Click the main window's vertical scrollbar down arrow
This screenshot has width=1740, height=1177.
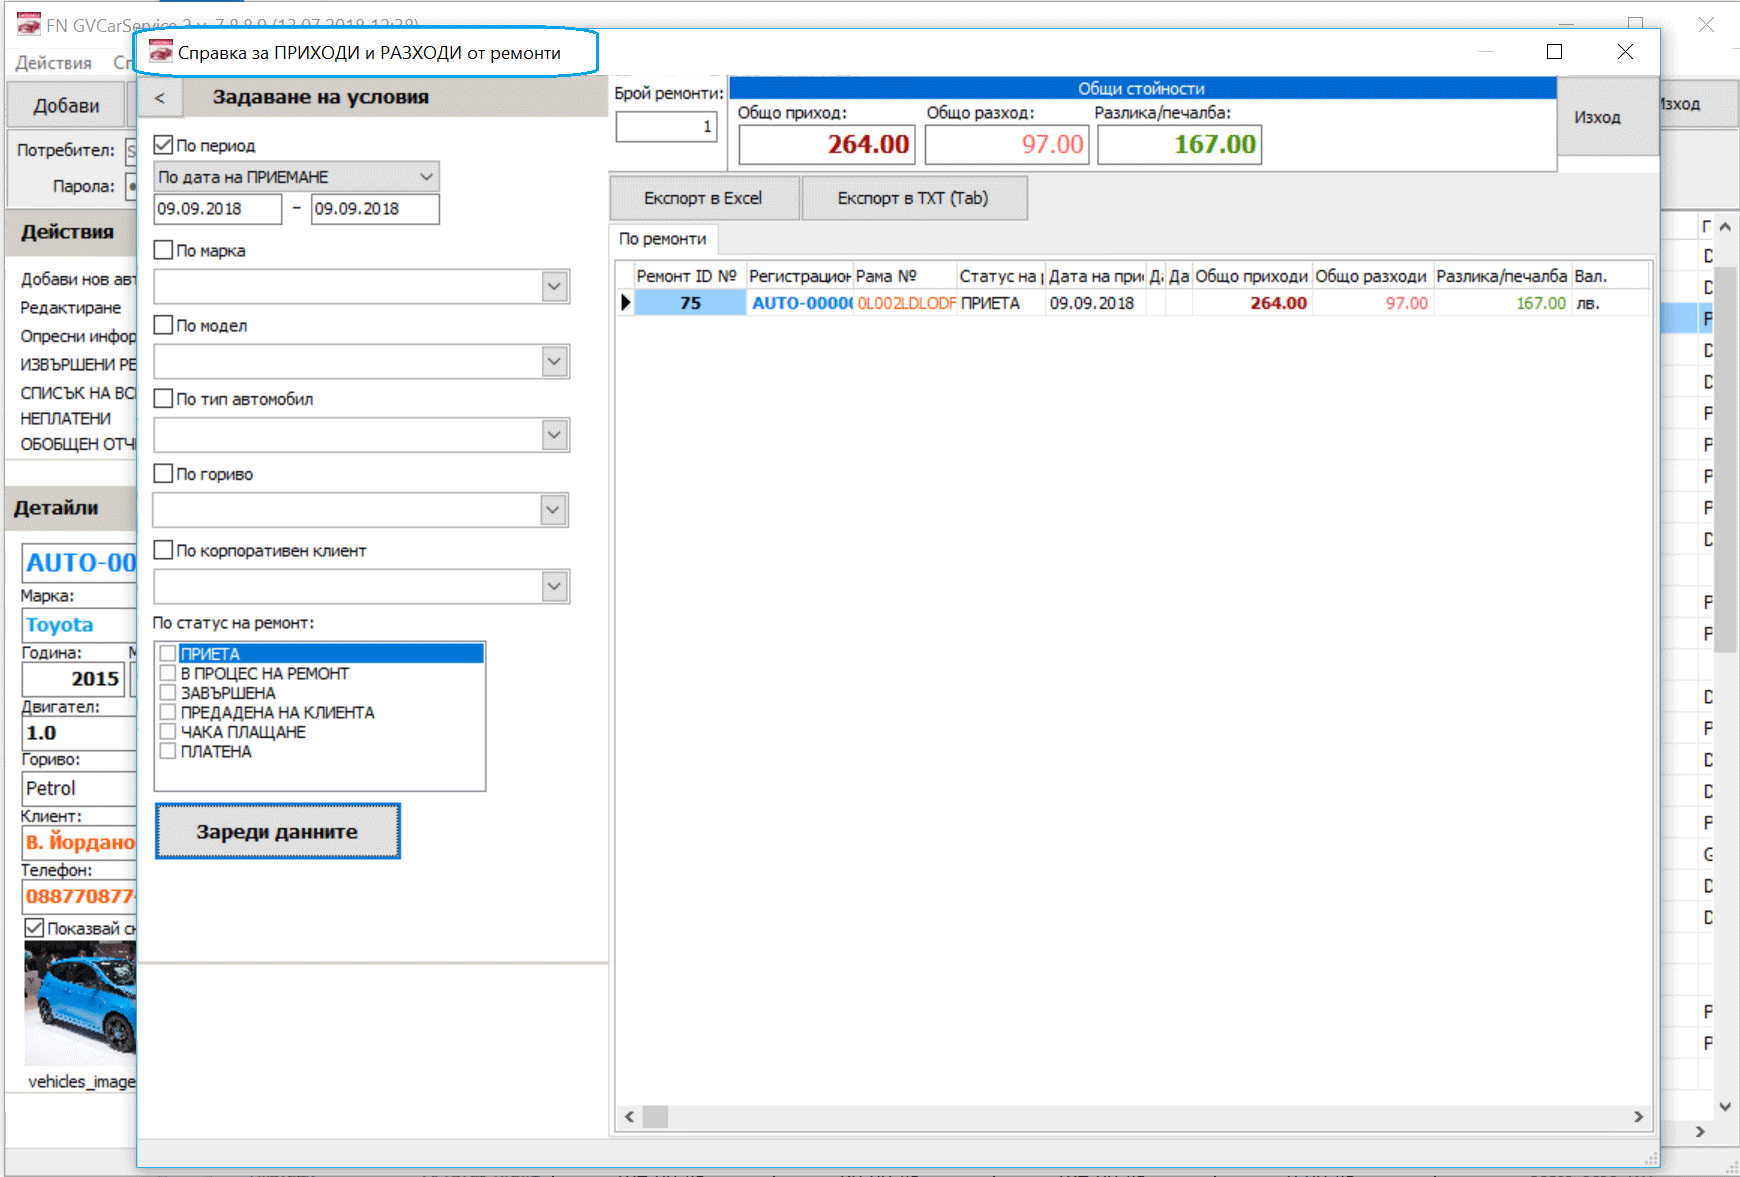(x=1725, y=1106)
